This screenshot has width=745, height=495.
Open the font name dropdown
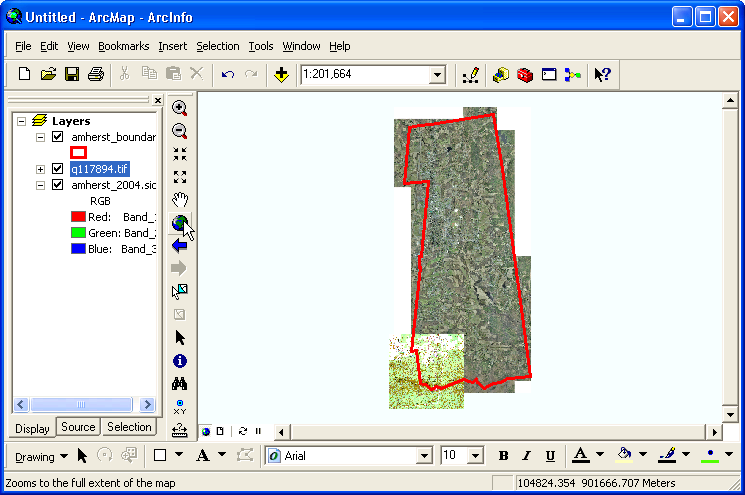(x=423, y=456)
